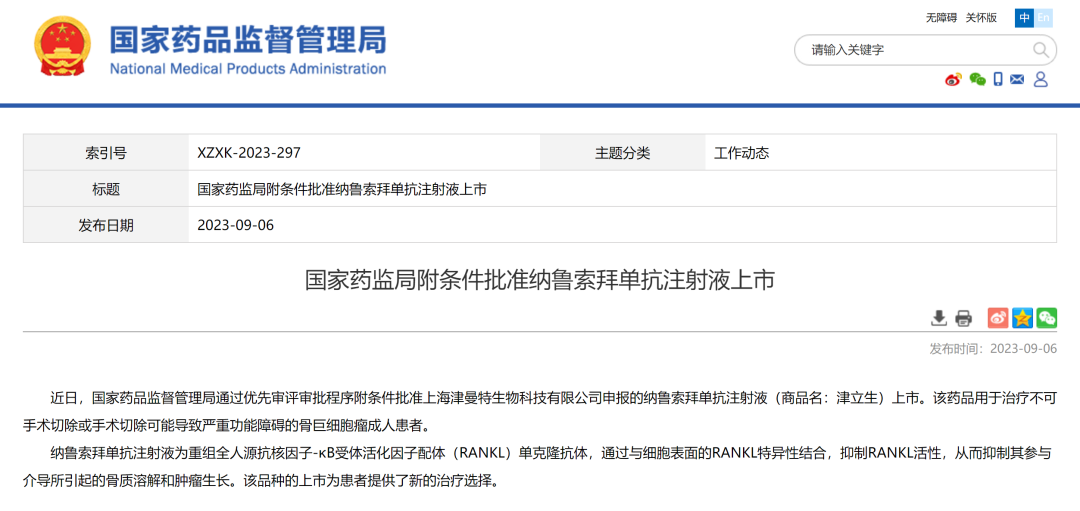Switch language to En (English)
The image size is (1080, 511).
point(1043,18)
